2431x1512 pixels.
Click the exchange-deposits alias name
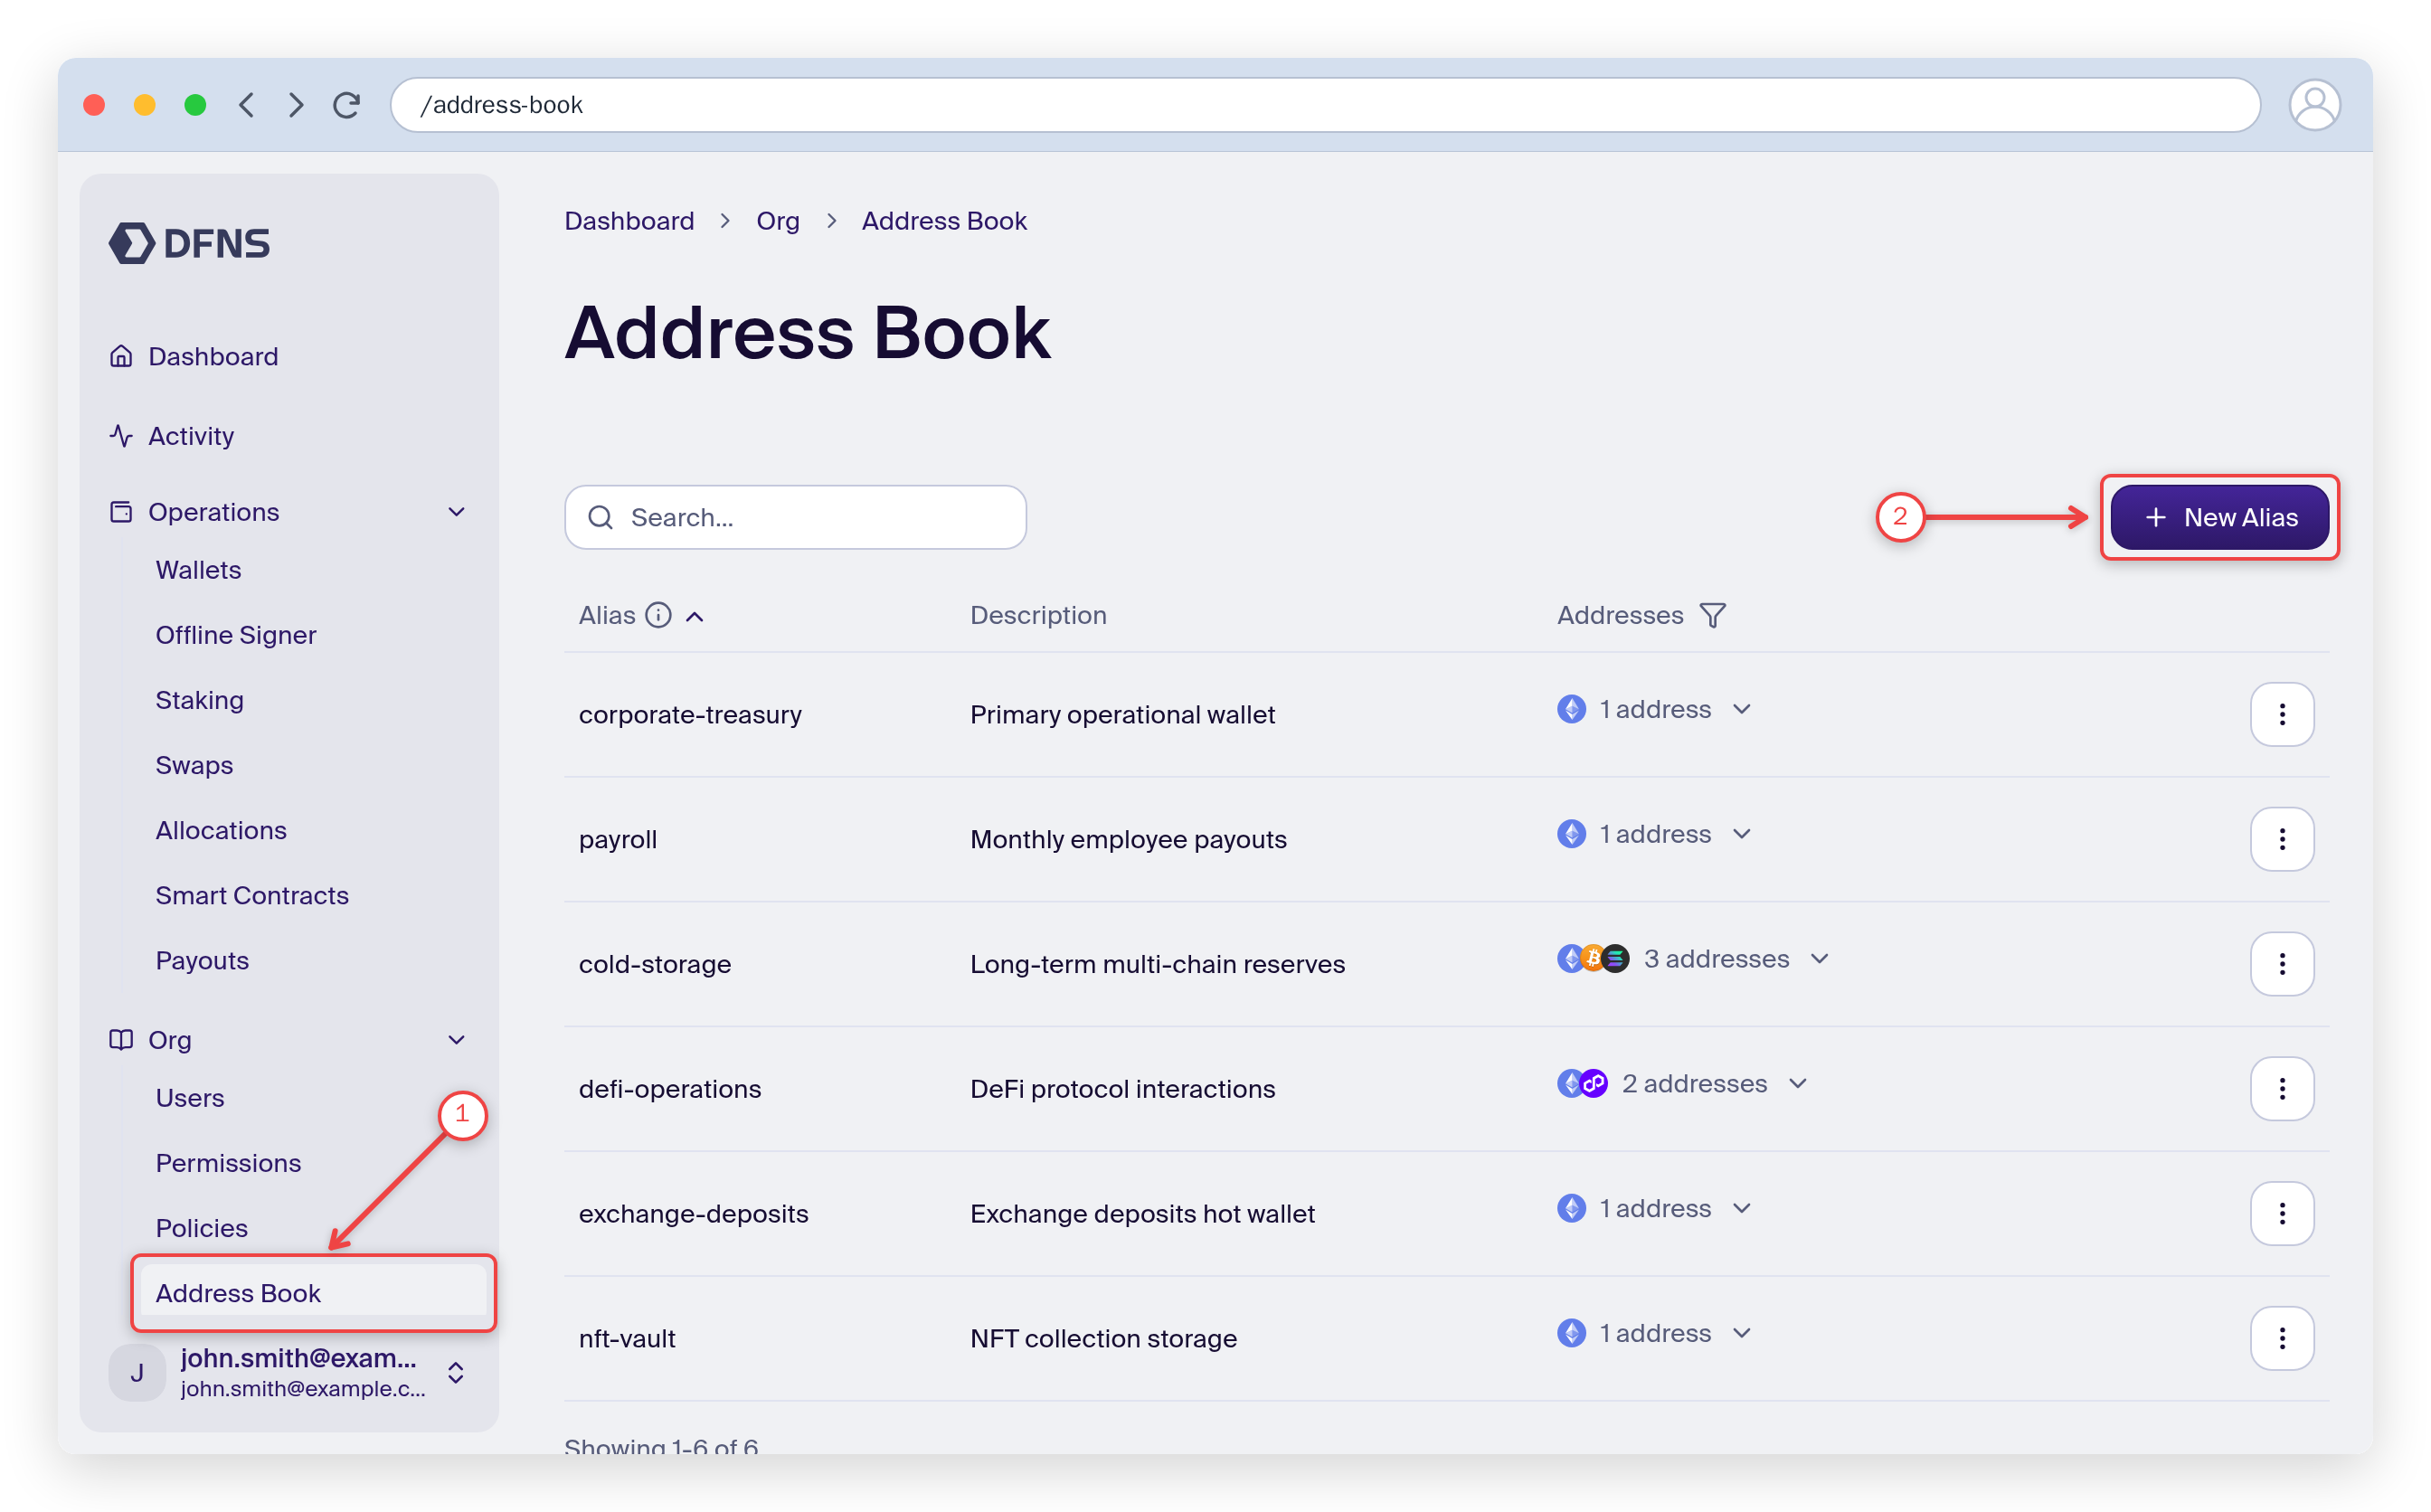tap(693, 1214)
